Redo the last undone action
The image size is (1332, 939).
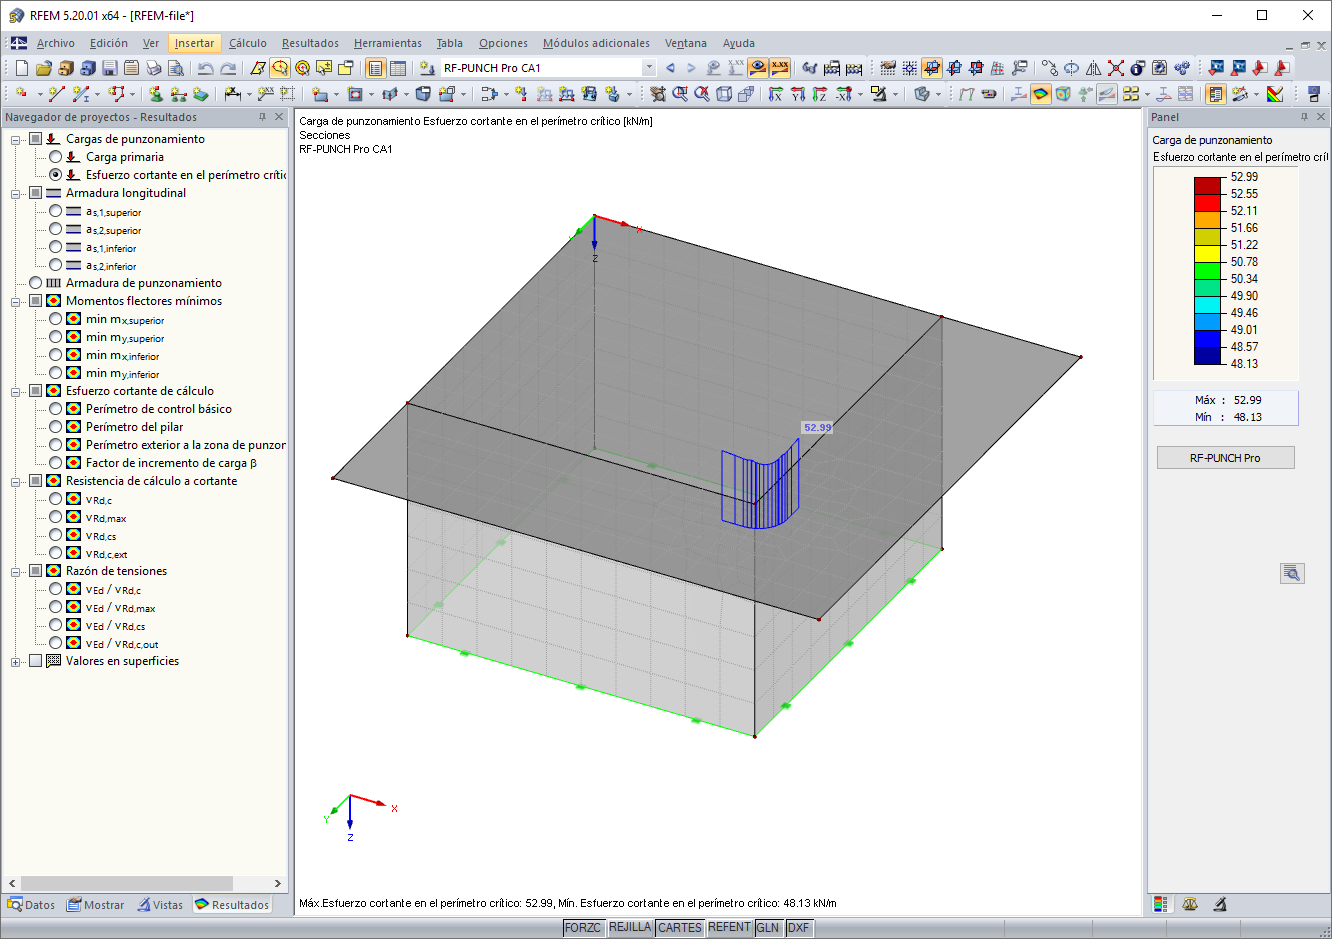pos(228,68)
